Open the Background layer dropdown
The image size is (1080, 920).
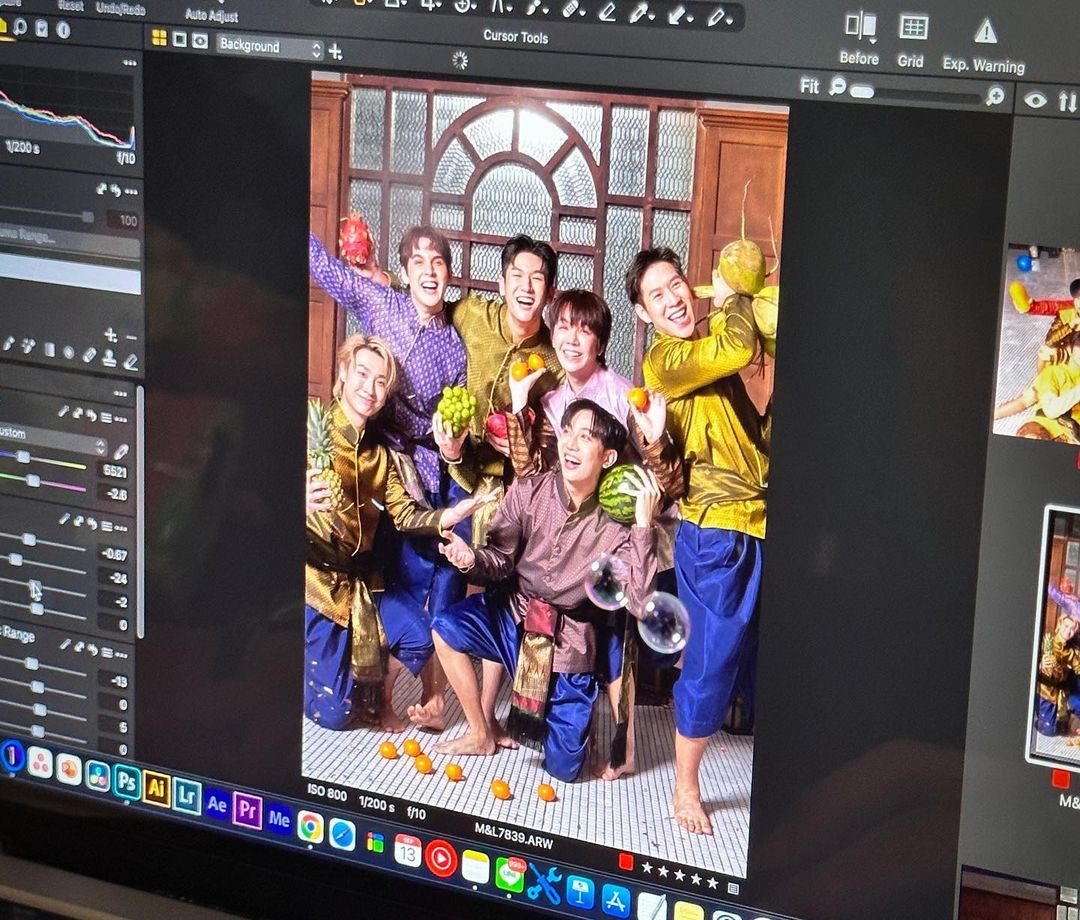click(269, 48)
